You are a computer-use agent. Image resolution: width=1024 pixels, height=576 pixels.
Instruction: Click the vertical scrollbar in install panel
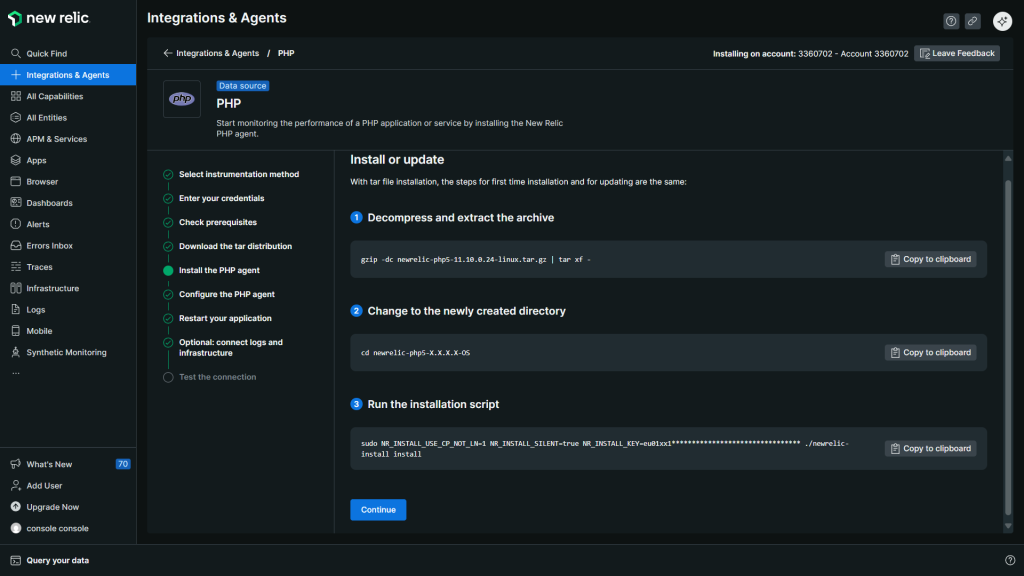click(1007, 340)
